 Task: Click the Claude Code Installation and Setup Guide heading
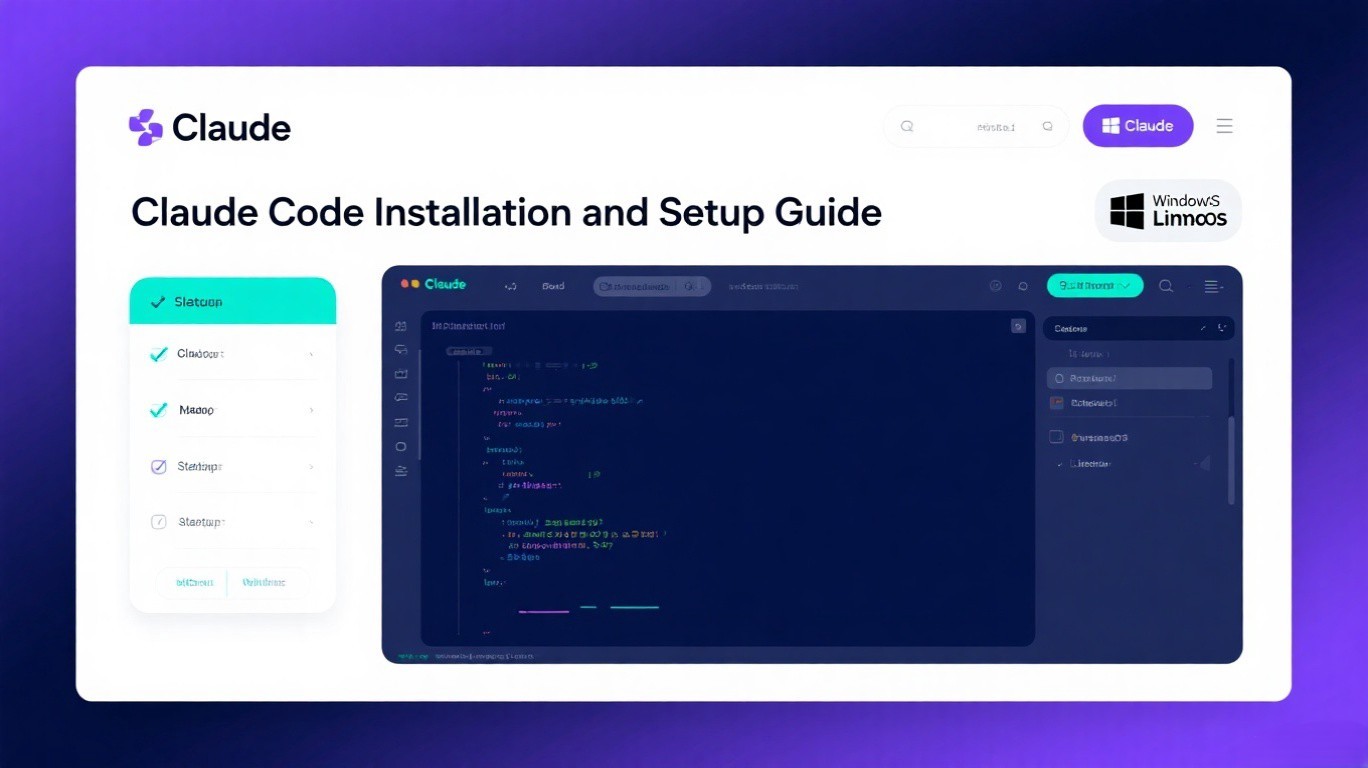click(x=506, y=213)
